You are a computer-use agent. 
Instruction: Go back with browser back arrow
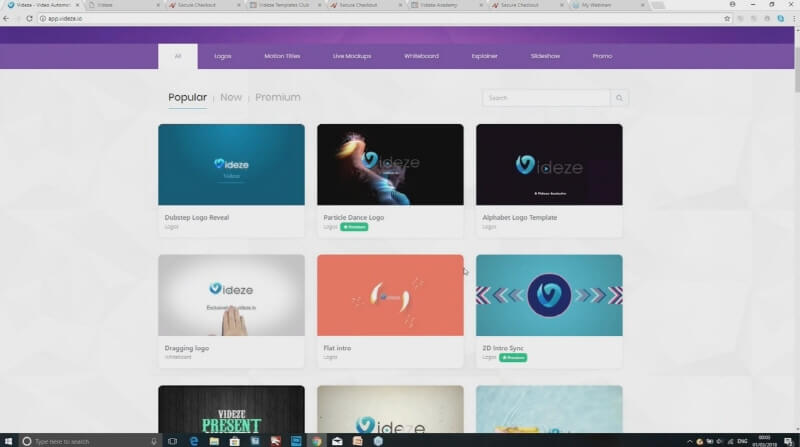[x=6, y=18]
